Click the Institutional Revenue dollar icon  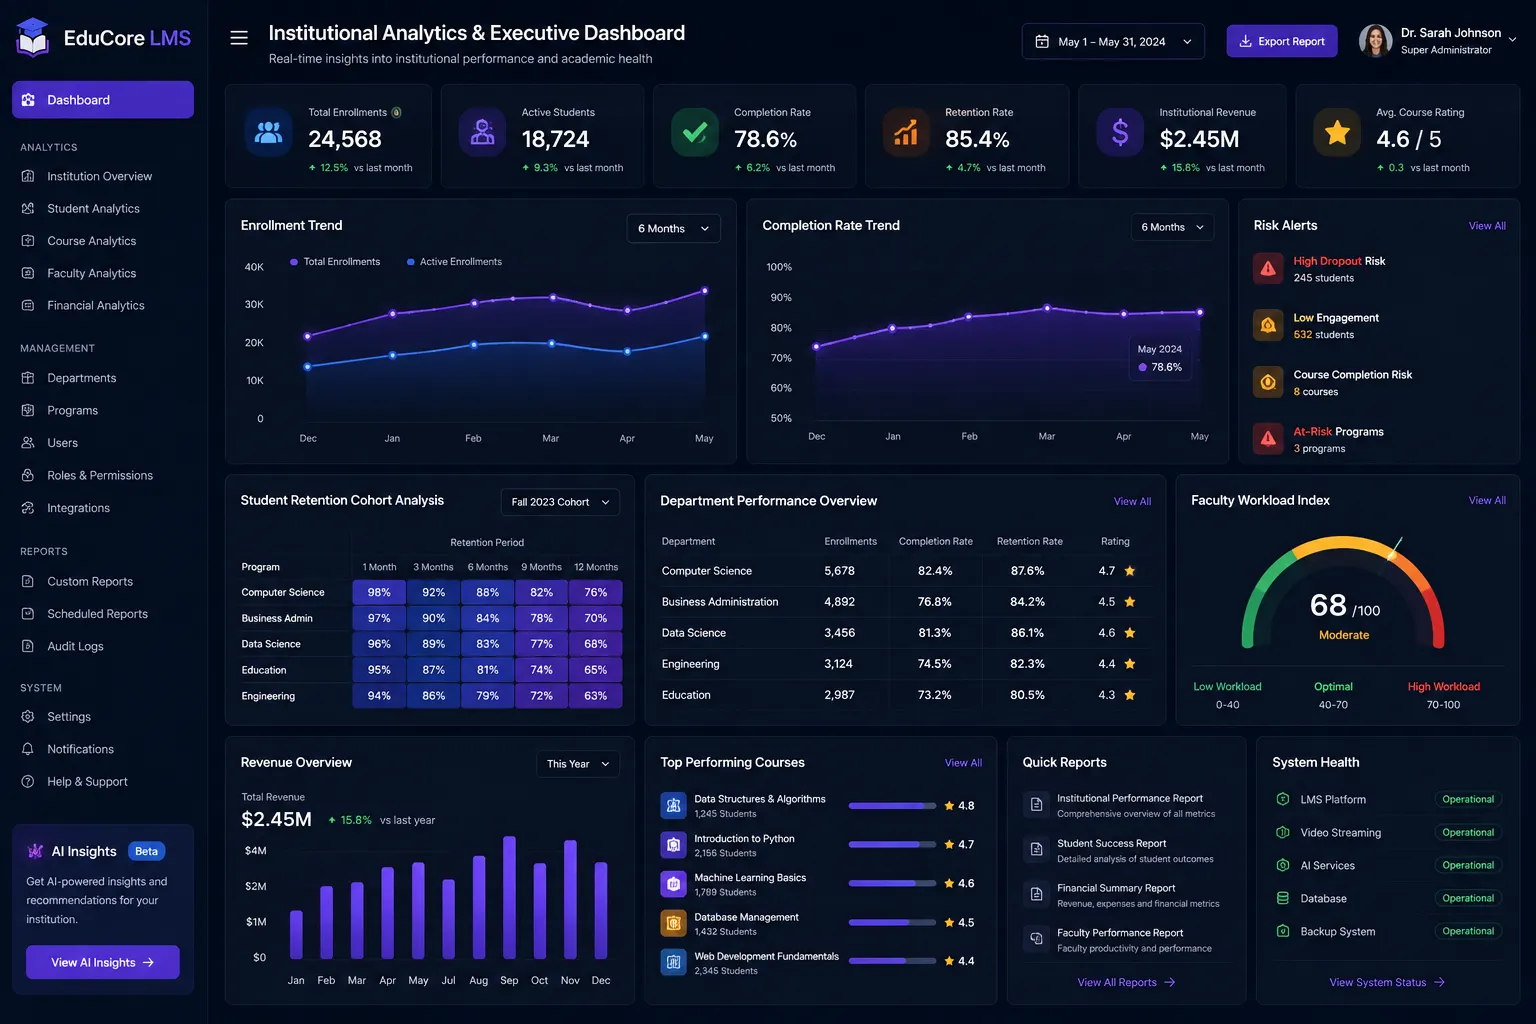pos(1120,132)
